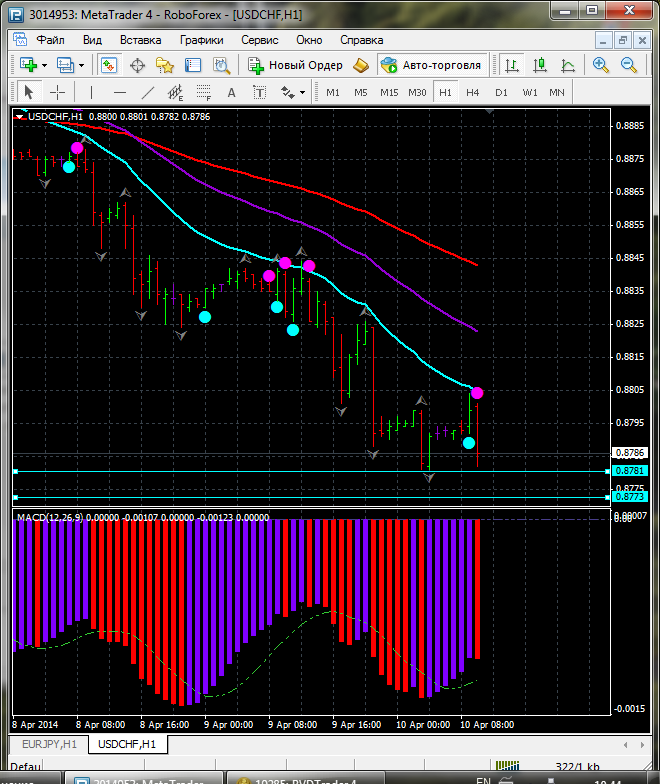Switch timeframe to M15
The width and height of the screenshot is (660, 784).
pos(389,92)
